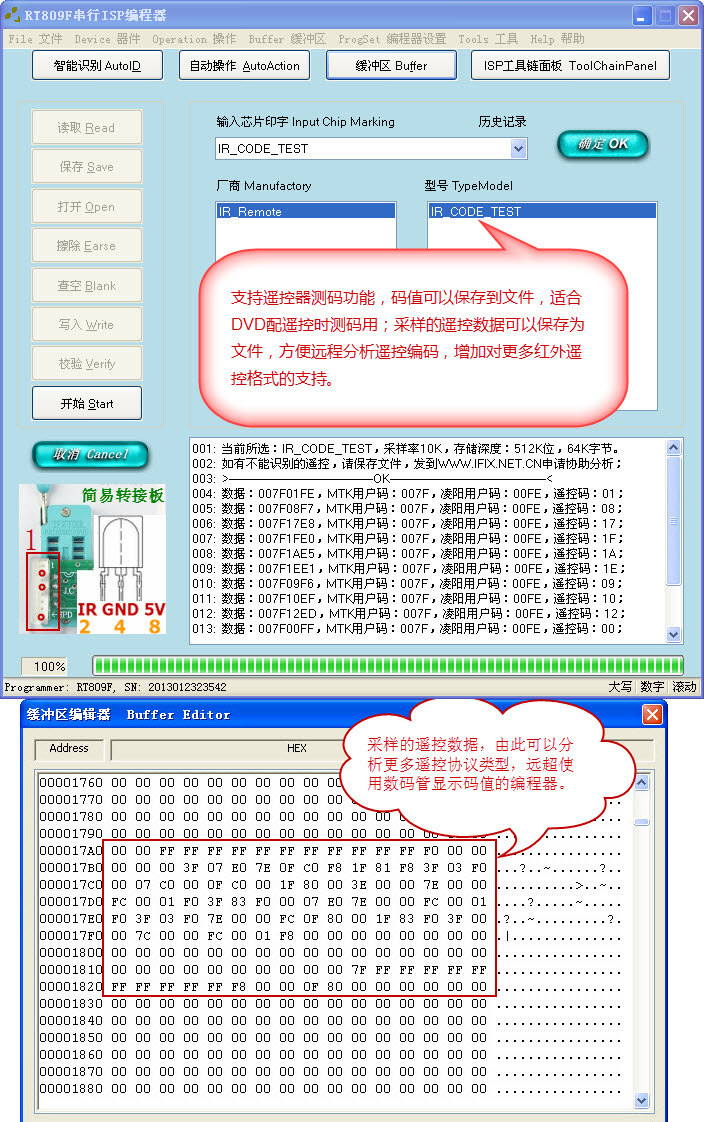The height and width of the screenshot is (1122, 704).
Task: Click the 大写 caps status indicator
Action: coord(620,687)
